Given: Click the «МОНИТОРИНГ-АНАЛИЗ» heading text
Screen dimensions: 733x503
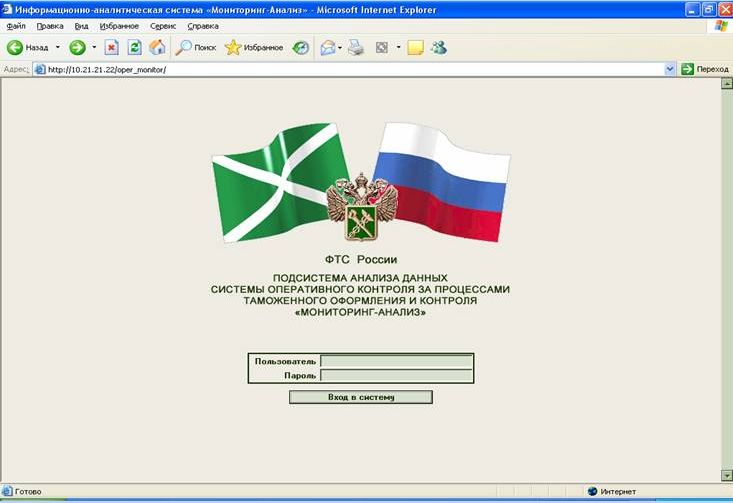Looking at the screenshot, I should [360, 312].
